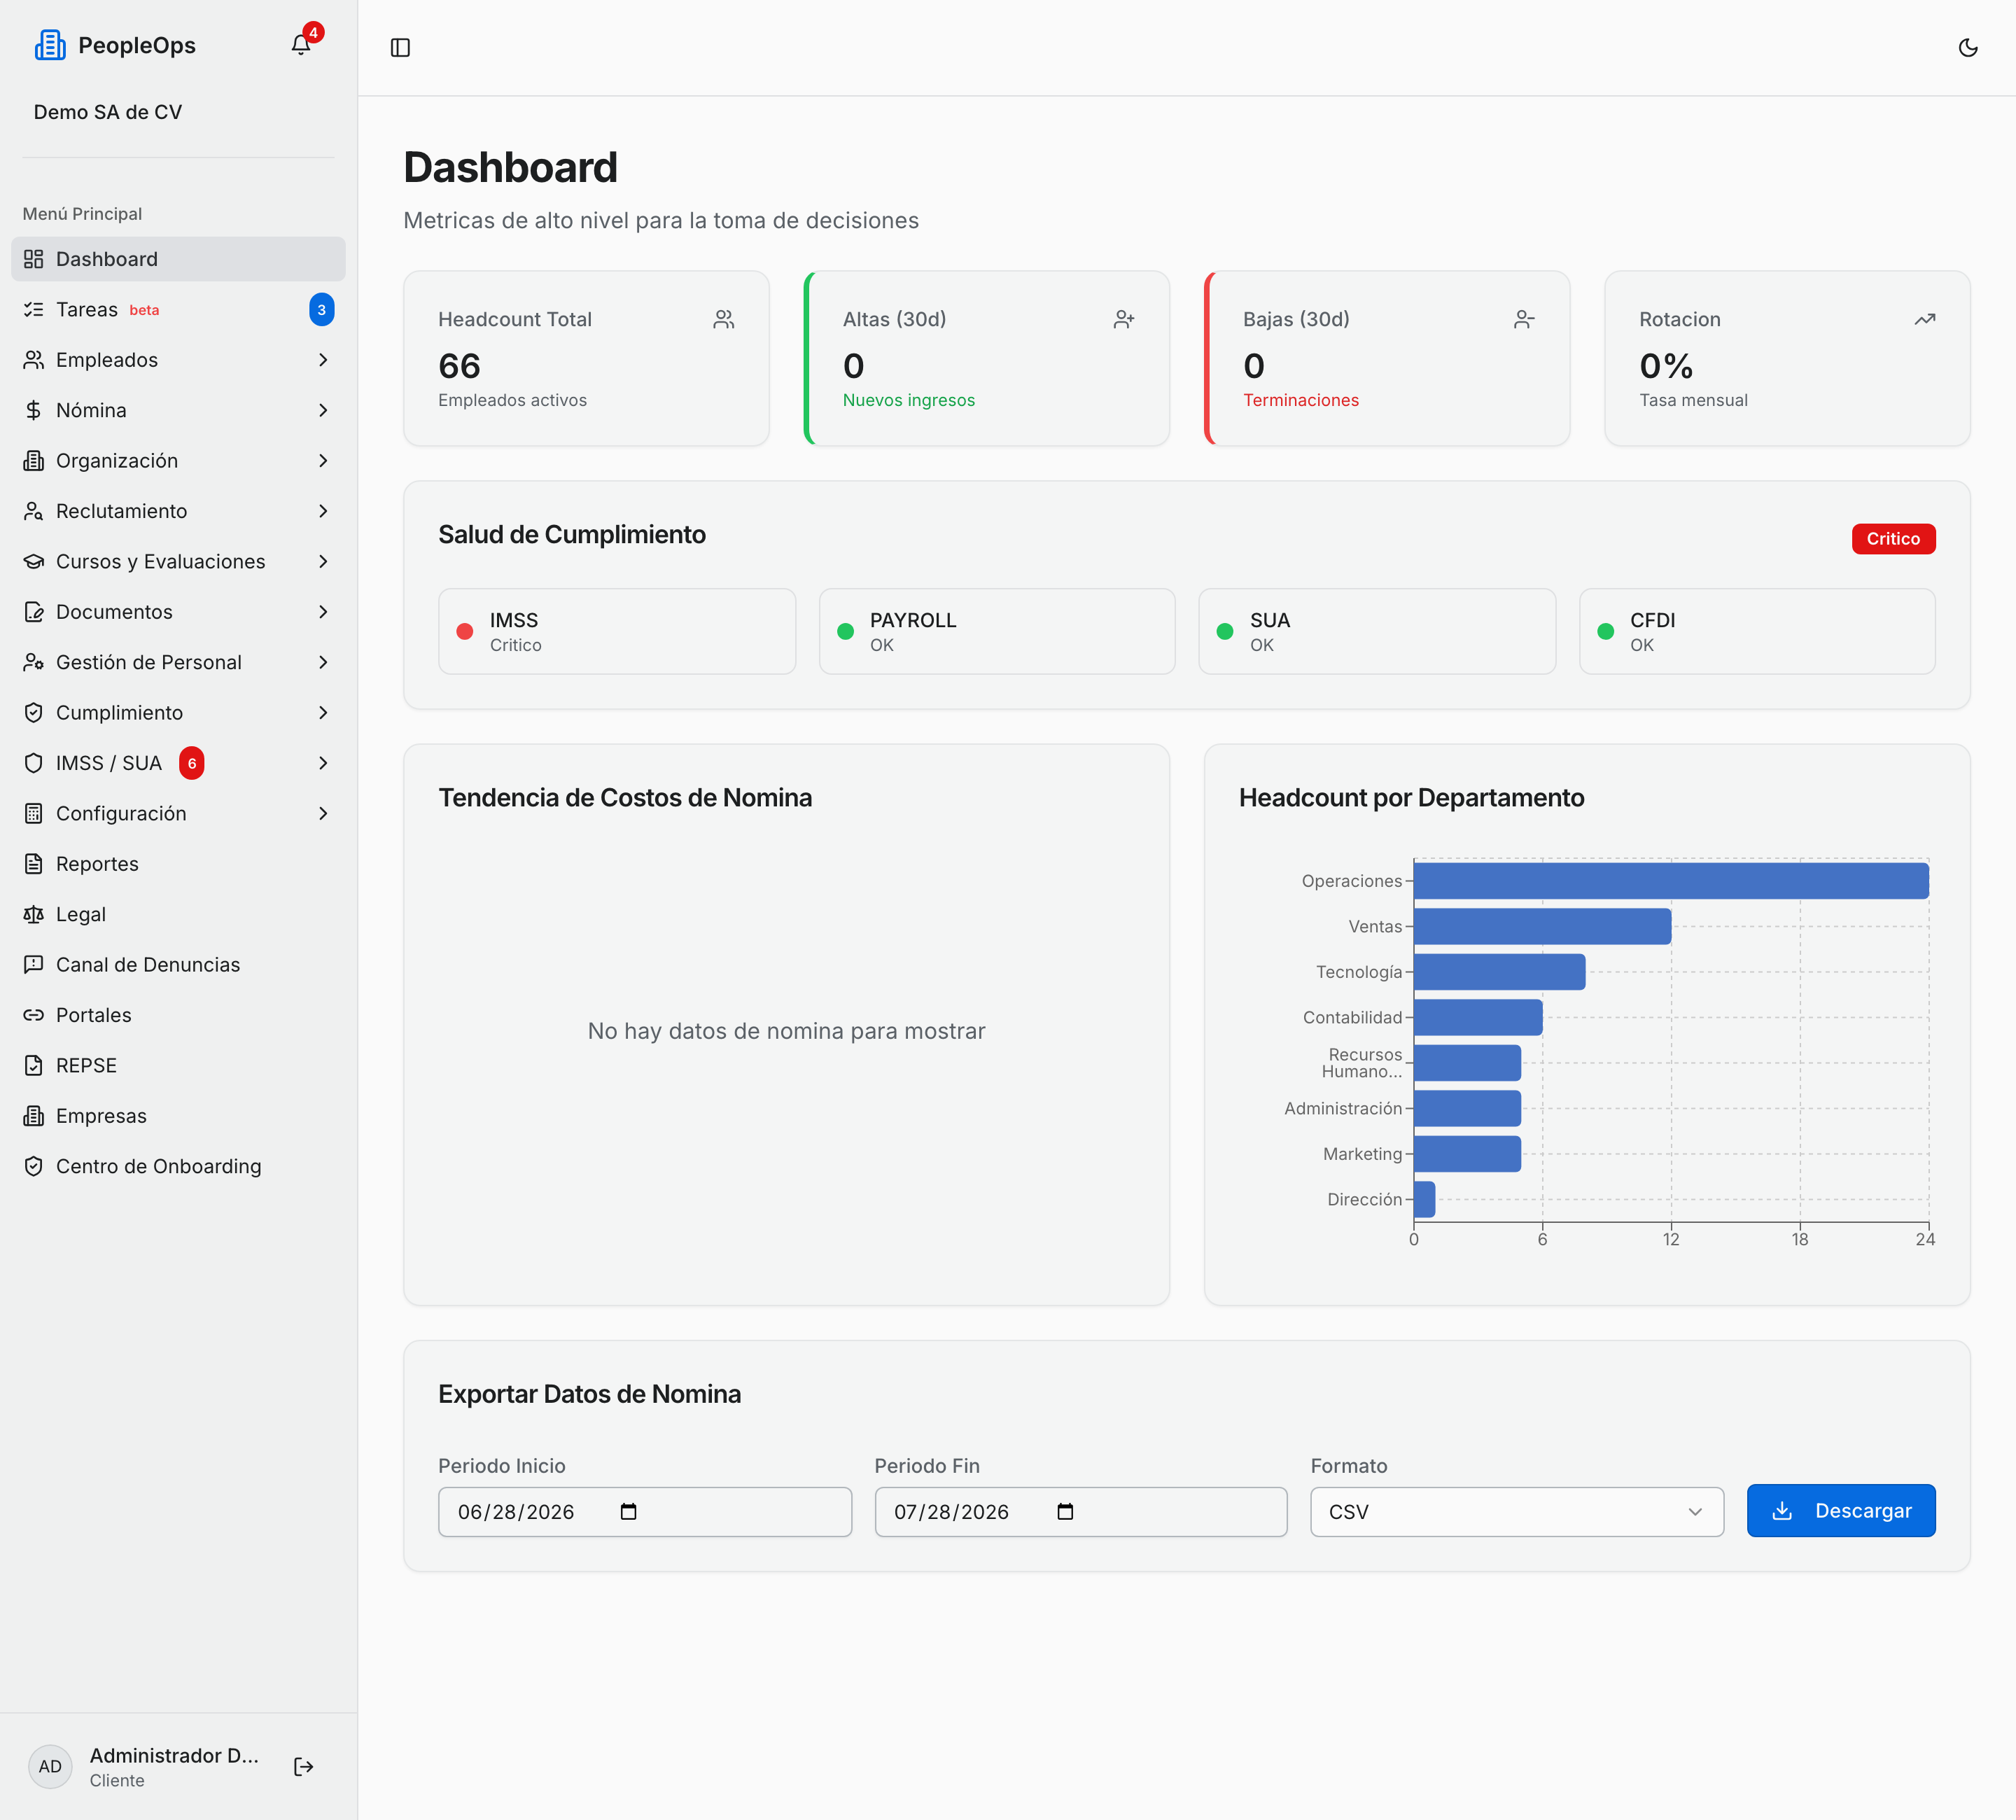Image resolution: width=2016 pixels, height=1820 pixels.
Task: Open calendar picker for Periodo Inicio
Action: (628, 1511)
